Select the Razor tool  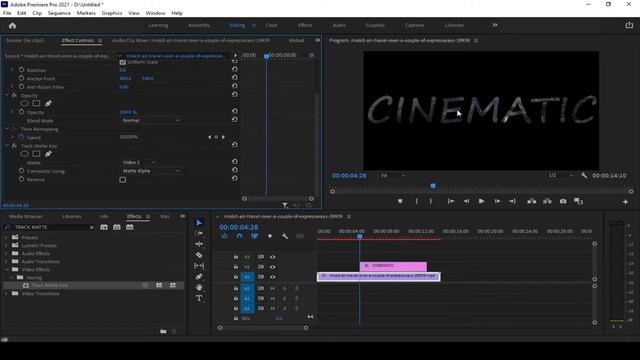coord(199,255)
